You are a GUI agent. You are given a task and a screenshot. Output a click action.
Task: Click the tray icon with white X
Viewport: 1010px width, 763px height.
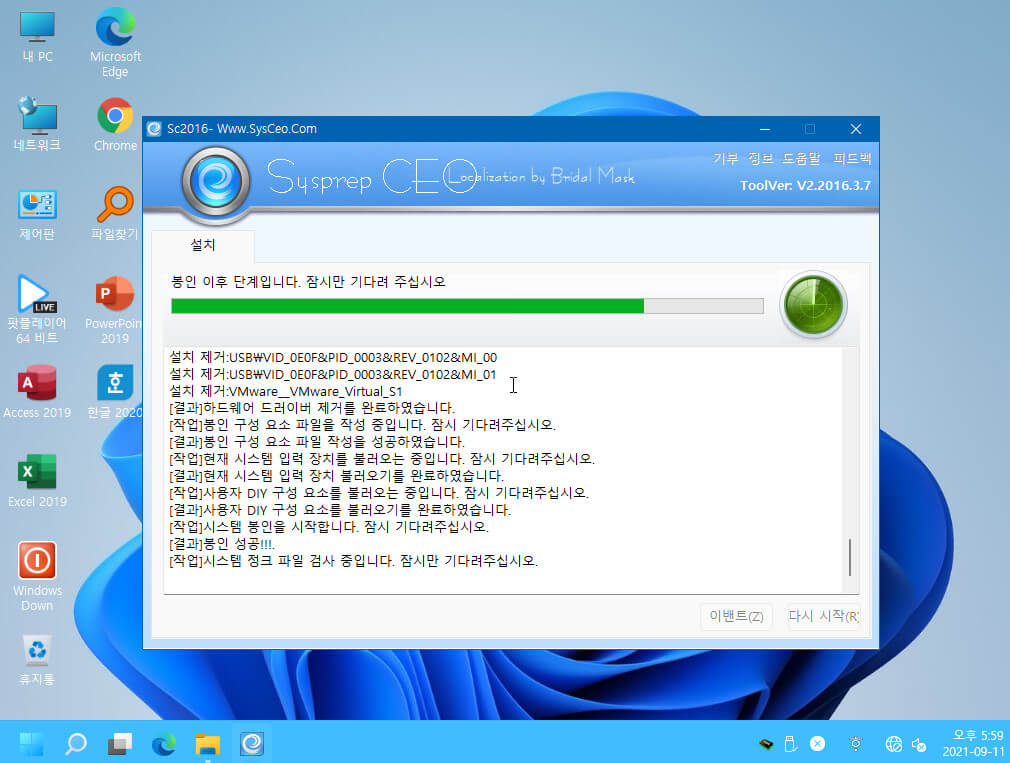pos(817,744)
